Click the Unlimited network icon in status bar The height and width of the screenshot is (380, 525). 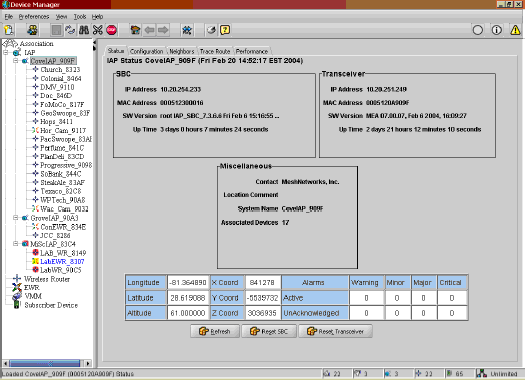[481, 374]
